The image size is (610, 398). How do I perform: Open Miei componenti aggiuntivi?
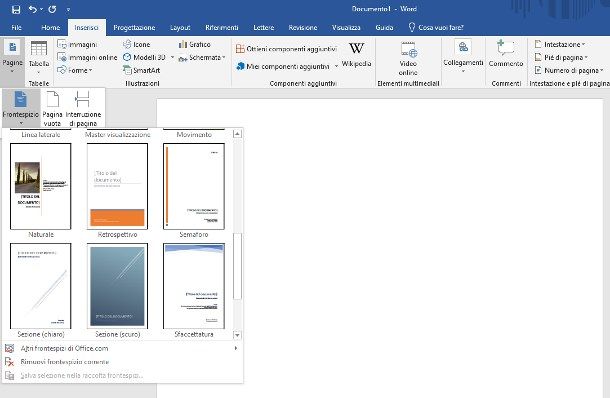283,67
